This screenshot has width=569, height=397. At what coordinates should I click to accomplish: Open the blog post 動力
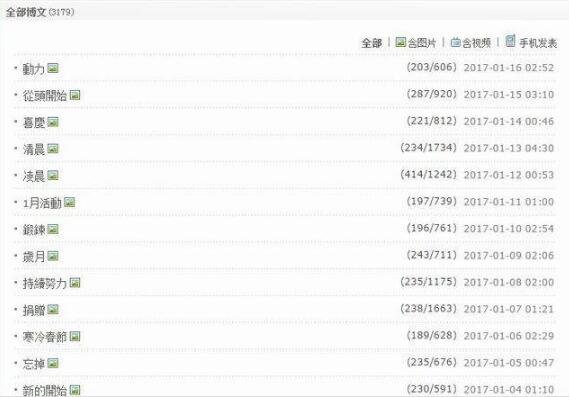click(x=34, y=69)
